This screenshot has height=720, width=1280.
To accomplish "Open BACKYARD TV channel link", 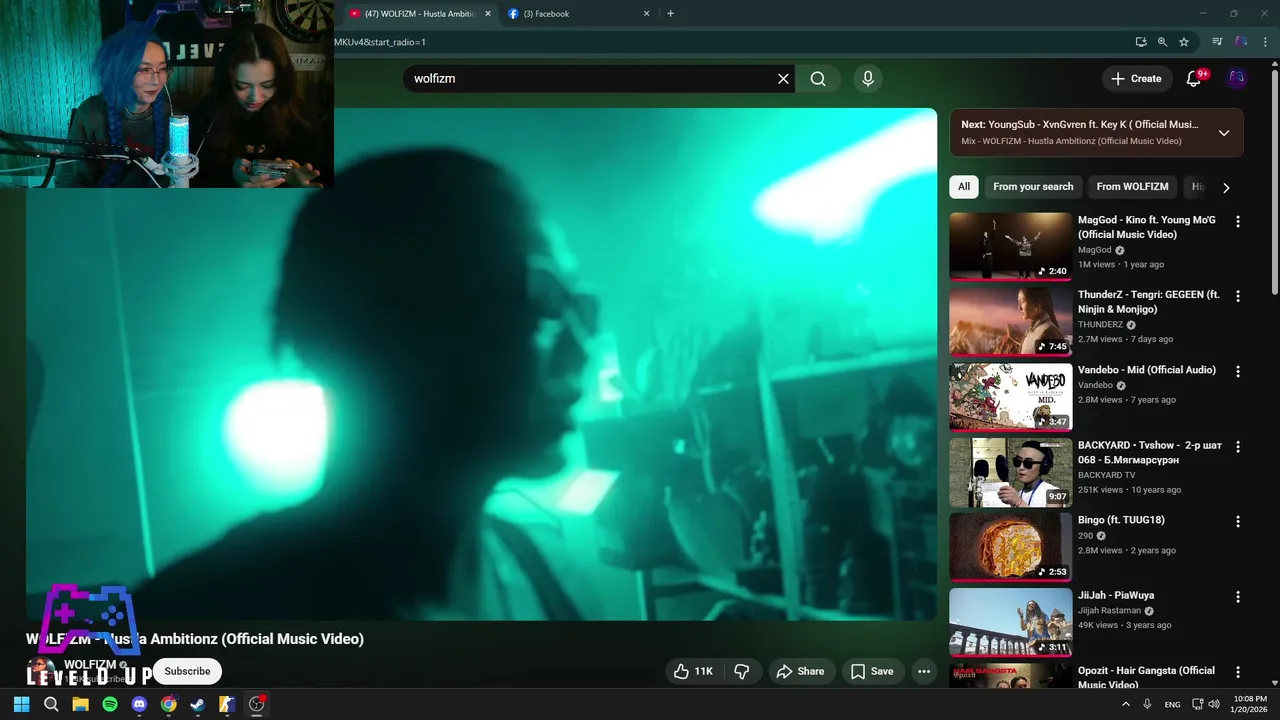I will [1106, 475].
